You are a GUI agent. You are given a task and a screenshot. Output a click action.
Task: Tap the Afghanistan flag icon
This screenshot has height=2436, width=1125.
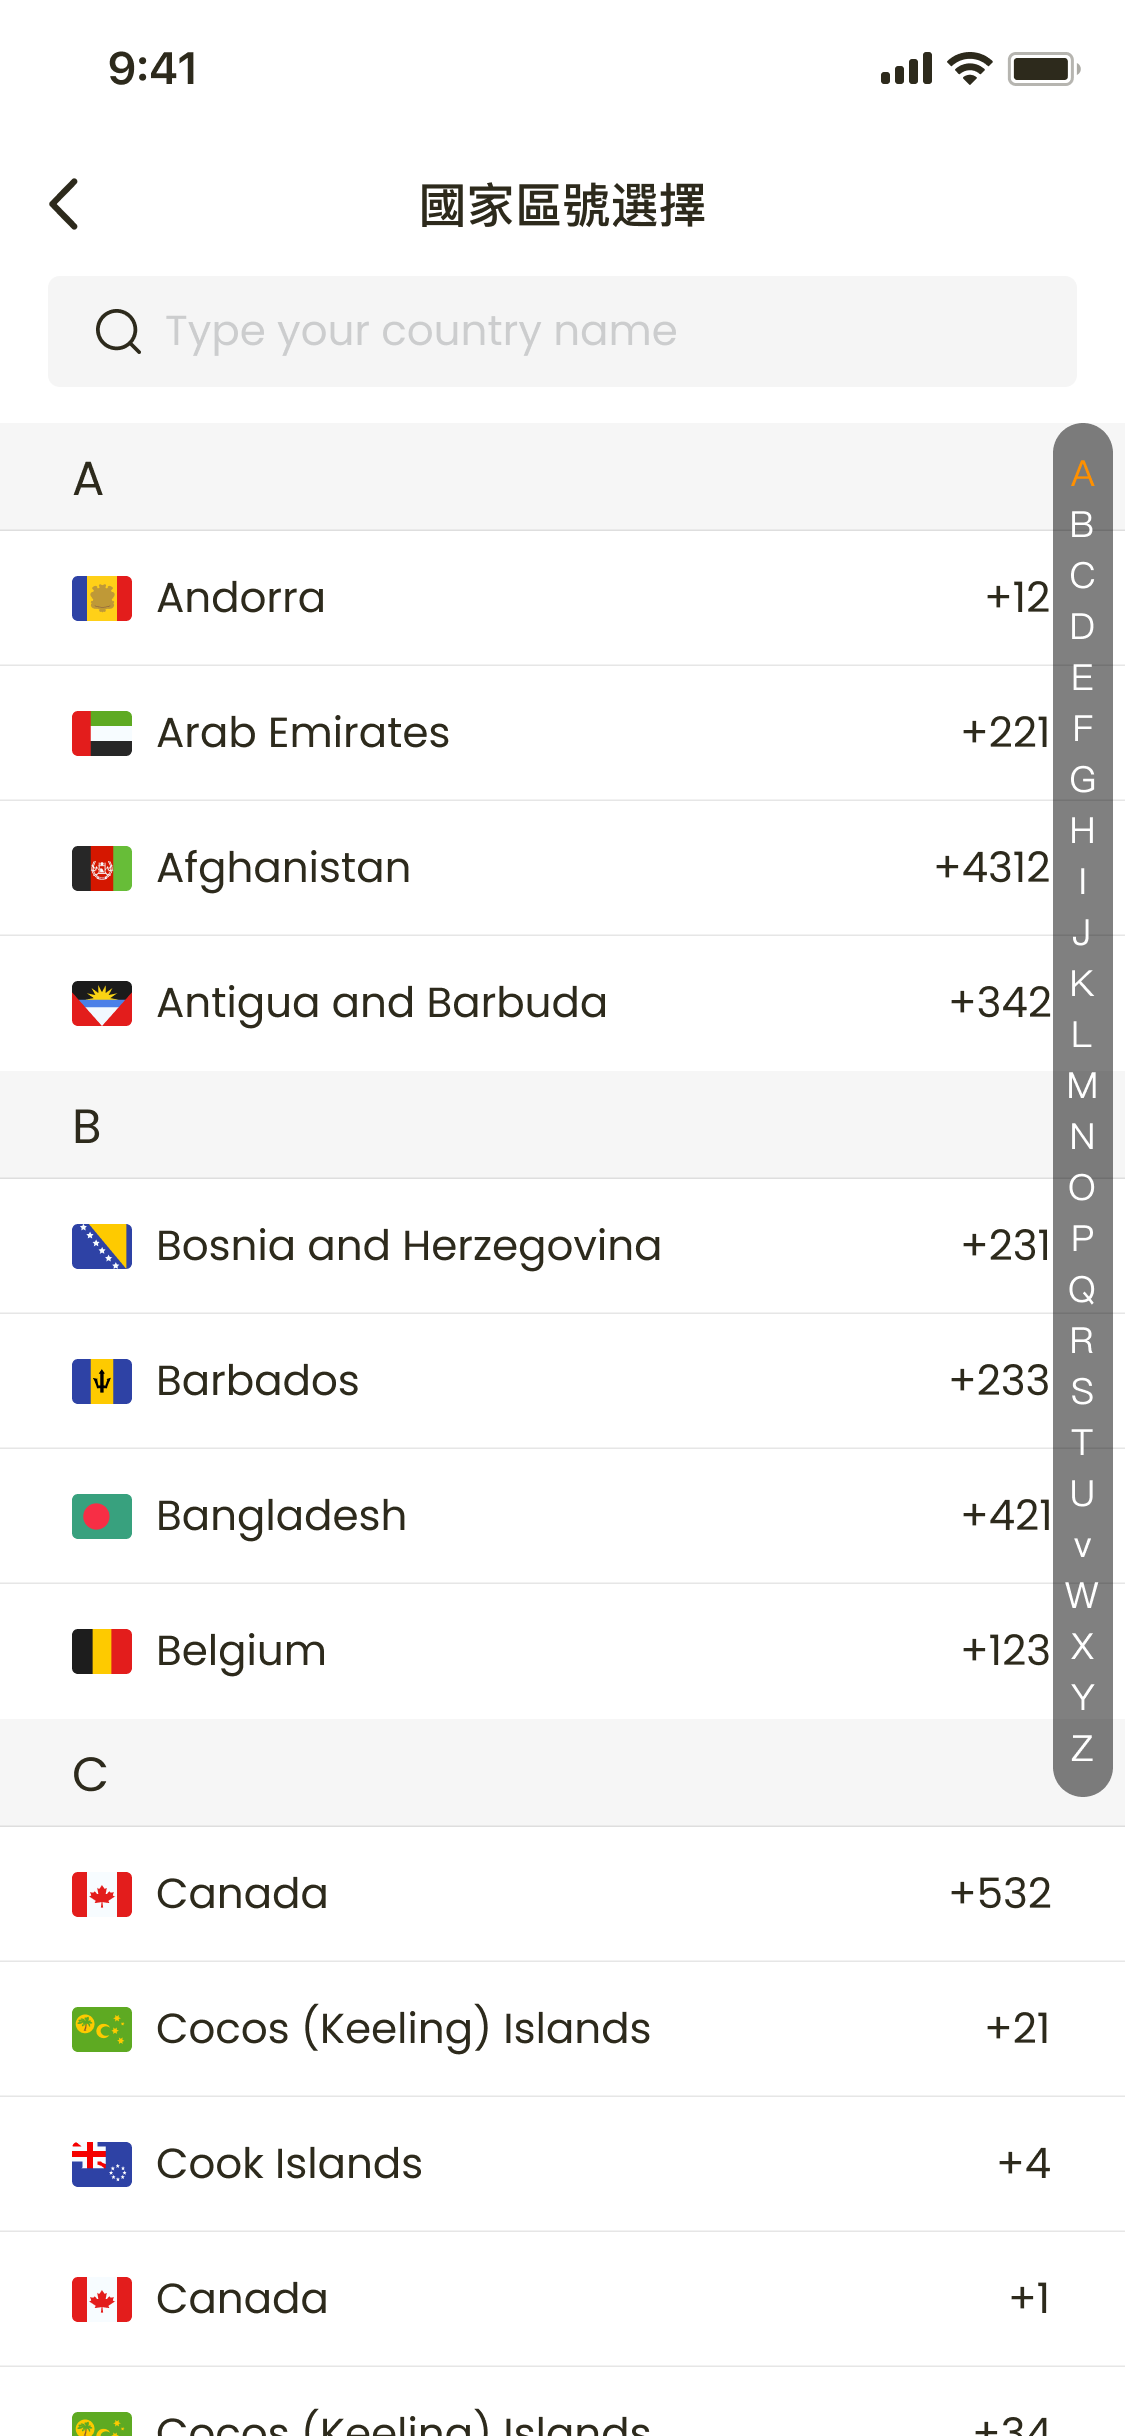[102, 868]
